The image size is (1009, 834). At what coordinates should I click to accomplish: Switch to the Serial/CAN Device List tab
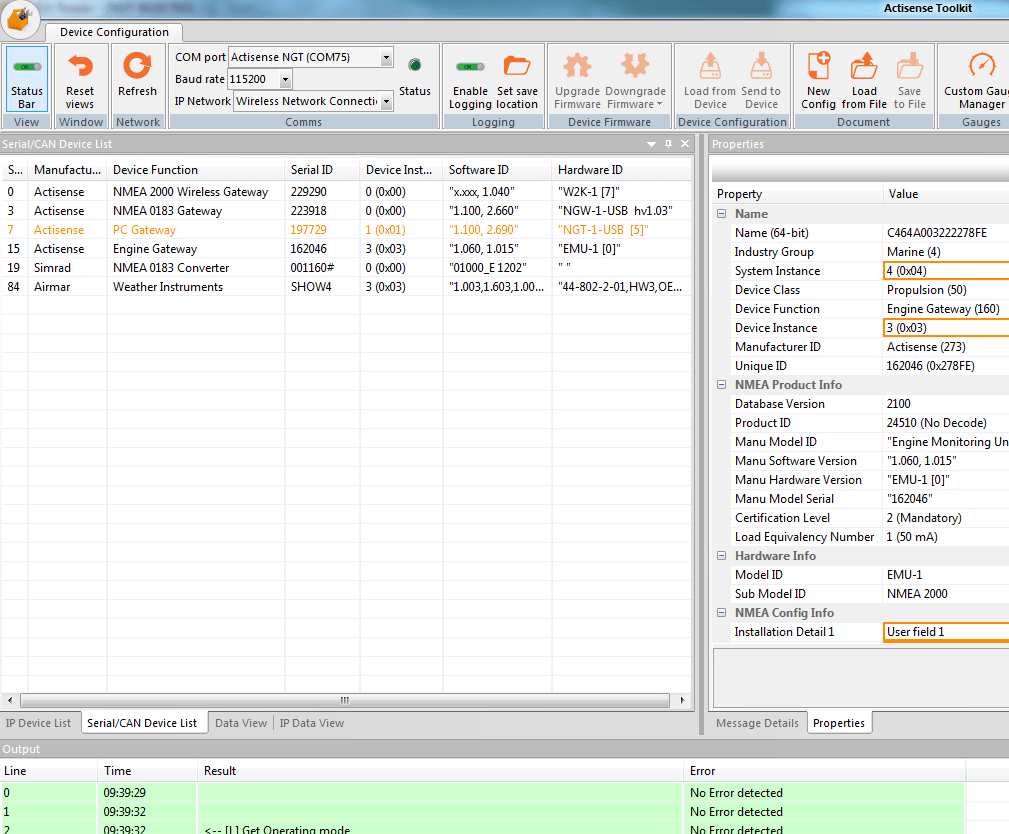[142, 723]
